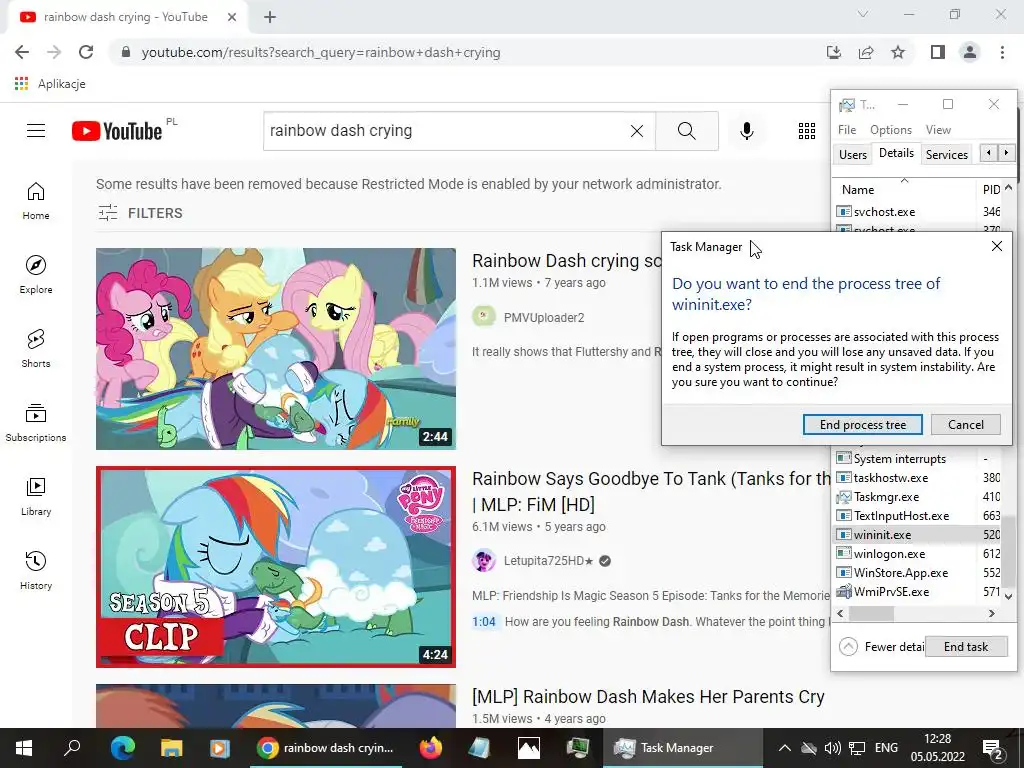
Task: Open Windows taskbar search
Action: (x=72, y=748)
